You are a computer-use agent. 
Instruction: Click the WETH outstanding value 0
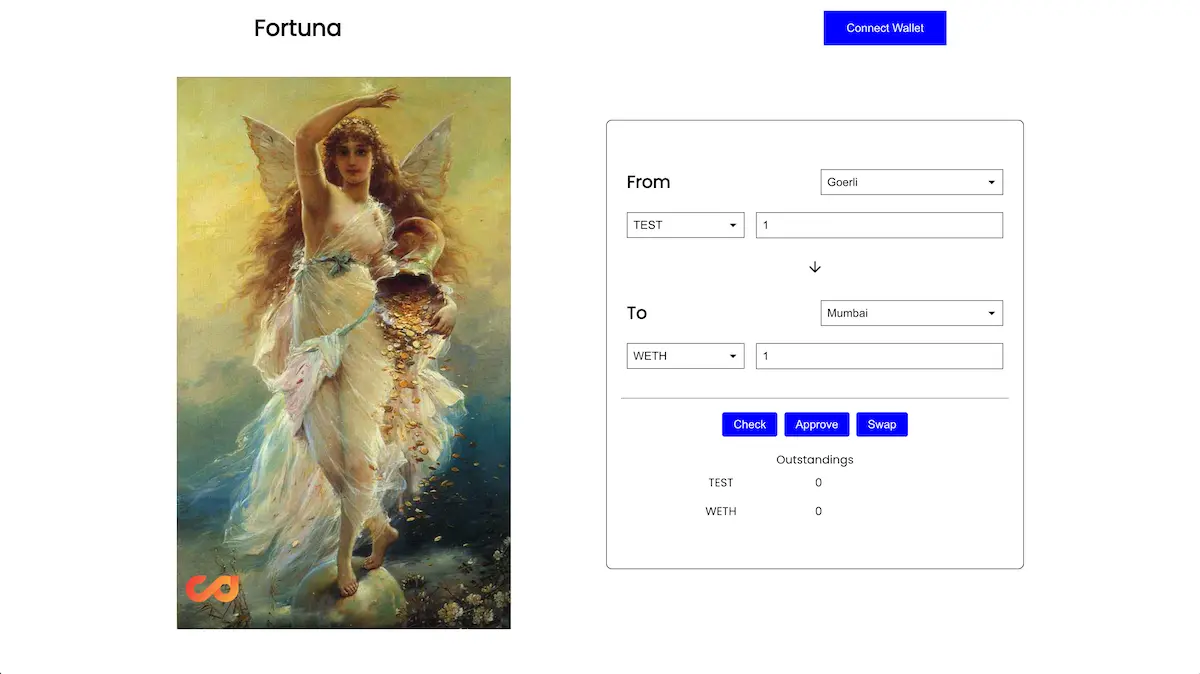818,511
